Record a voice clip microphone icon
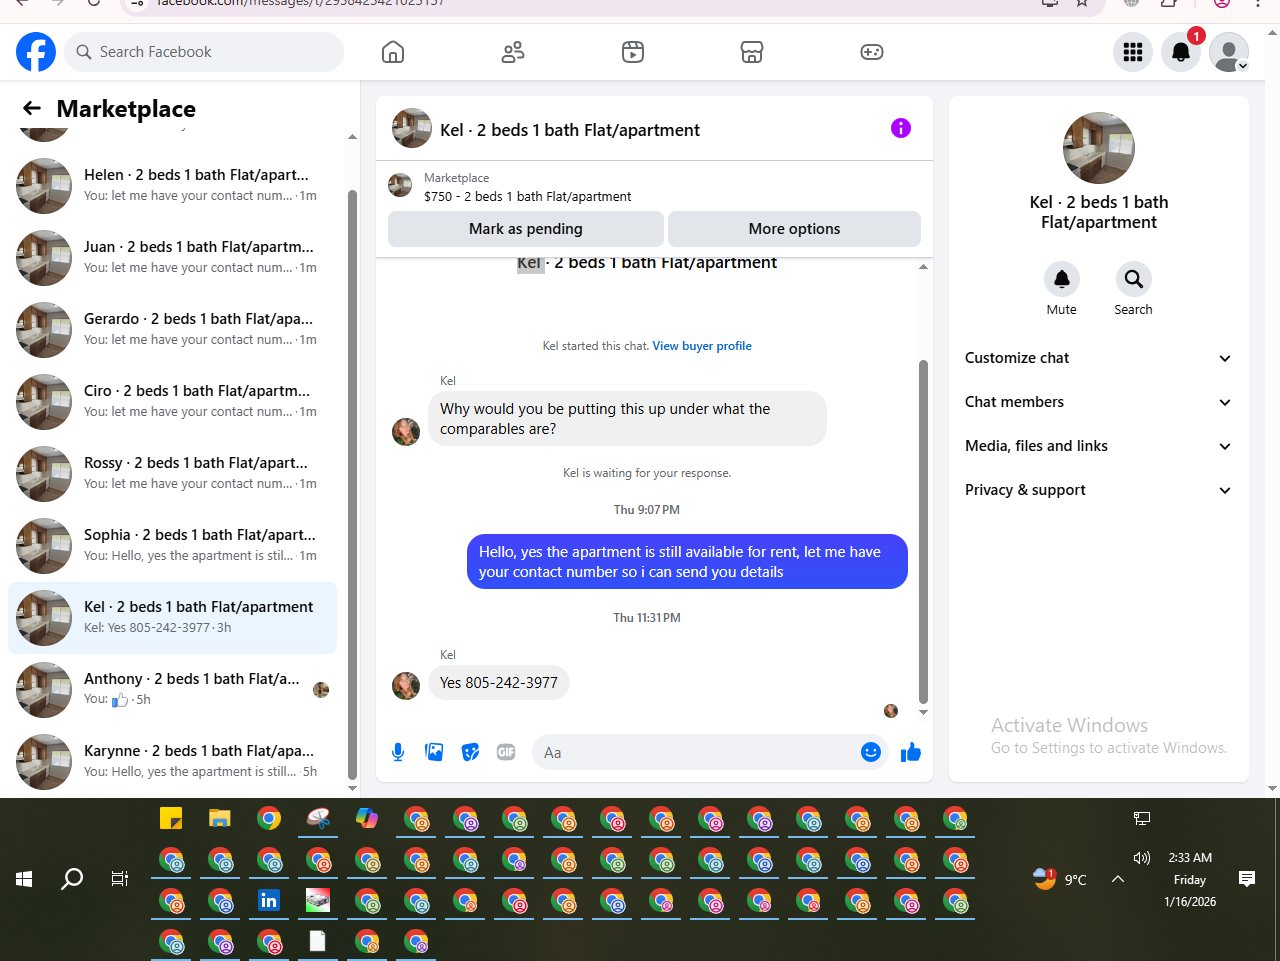 398,752
